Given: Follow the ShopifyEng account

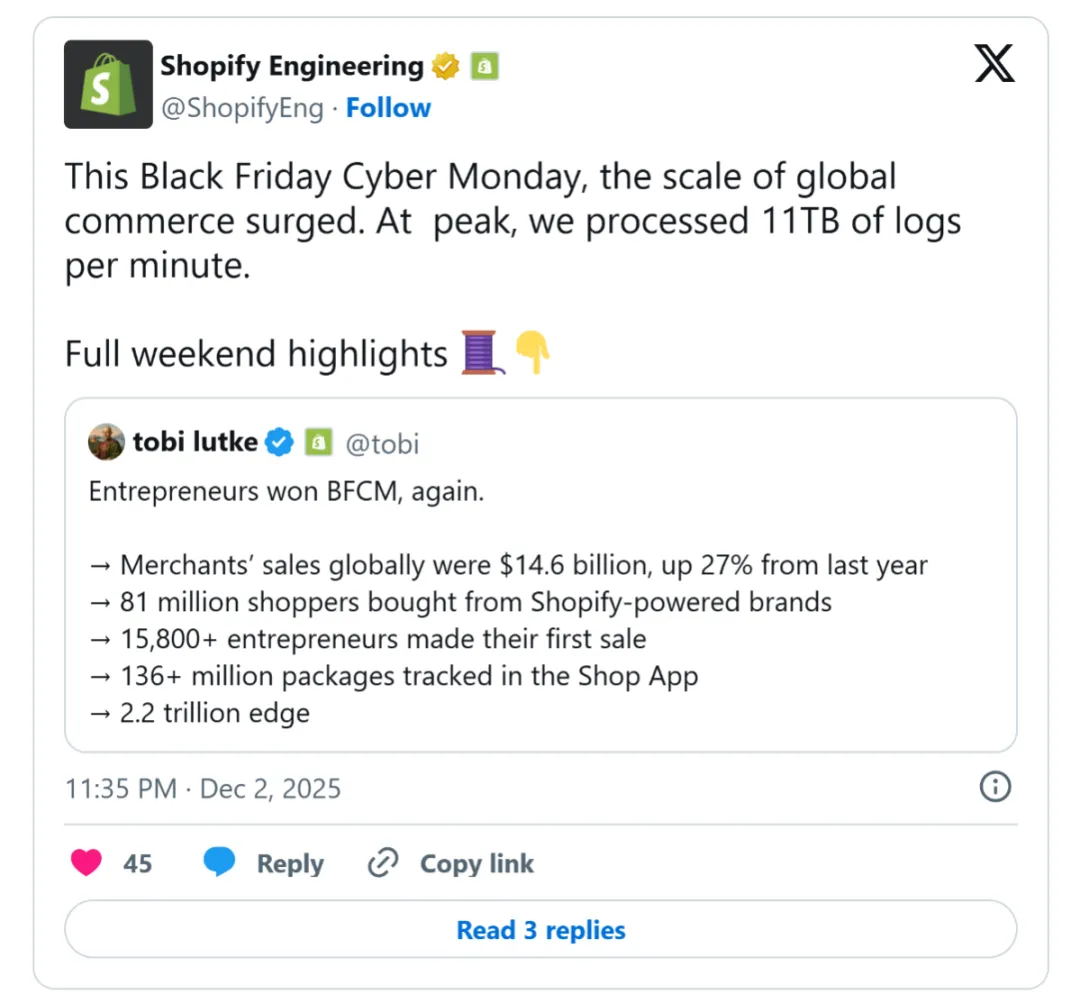Looking at the screenshot, I should (x=388, y=108).
